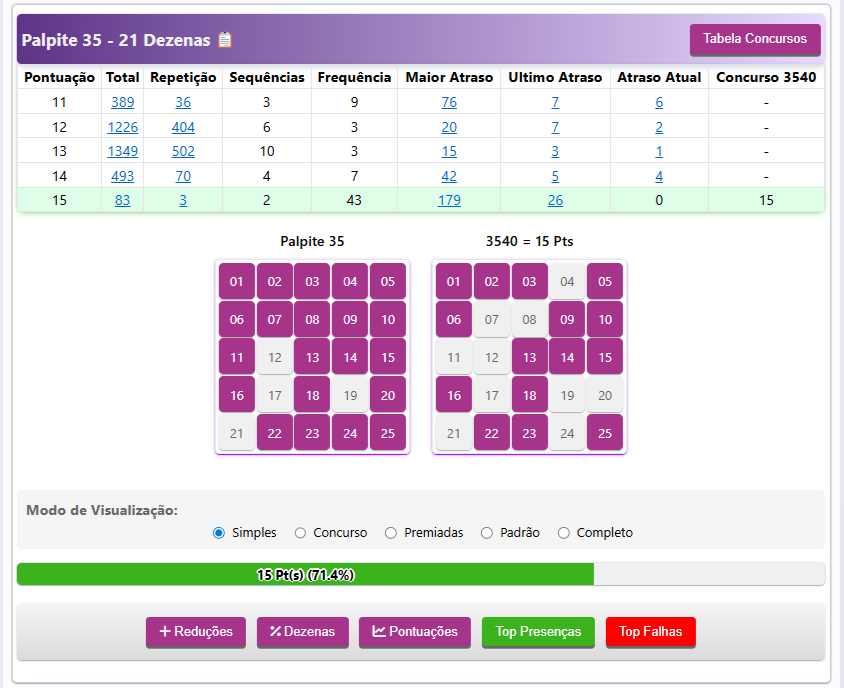844x688 pixels.
Task: Open the 389 total link for 11 points
Action: tap(123, 102)
